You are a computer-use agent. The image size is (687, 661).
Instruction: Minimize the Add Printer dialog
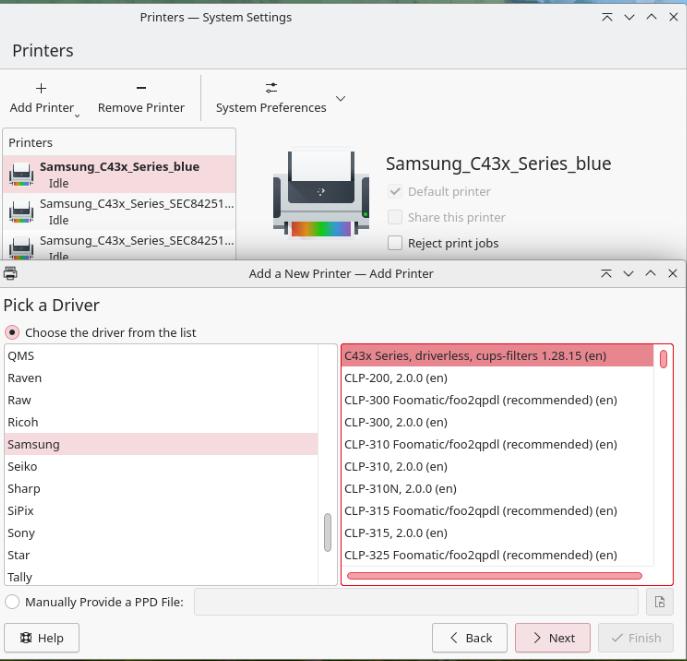(x=628, y=273)
